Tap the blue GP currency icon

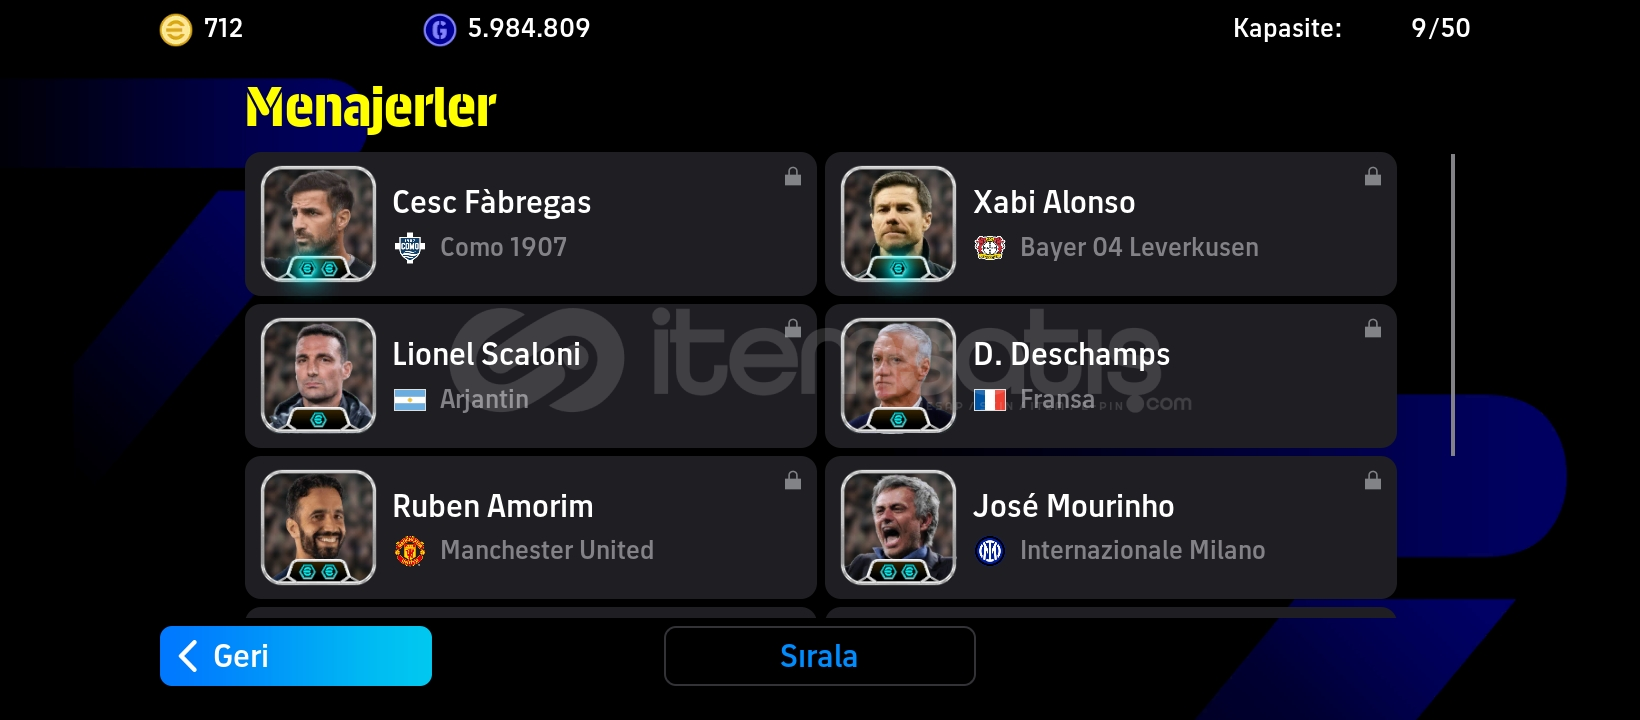(x=440, y=30)
